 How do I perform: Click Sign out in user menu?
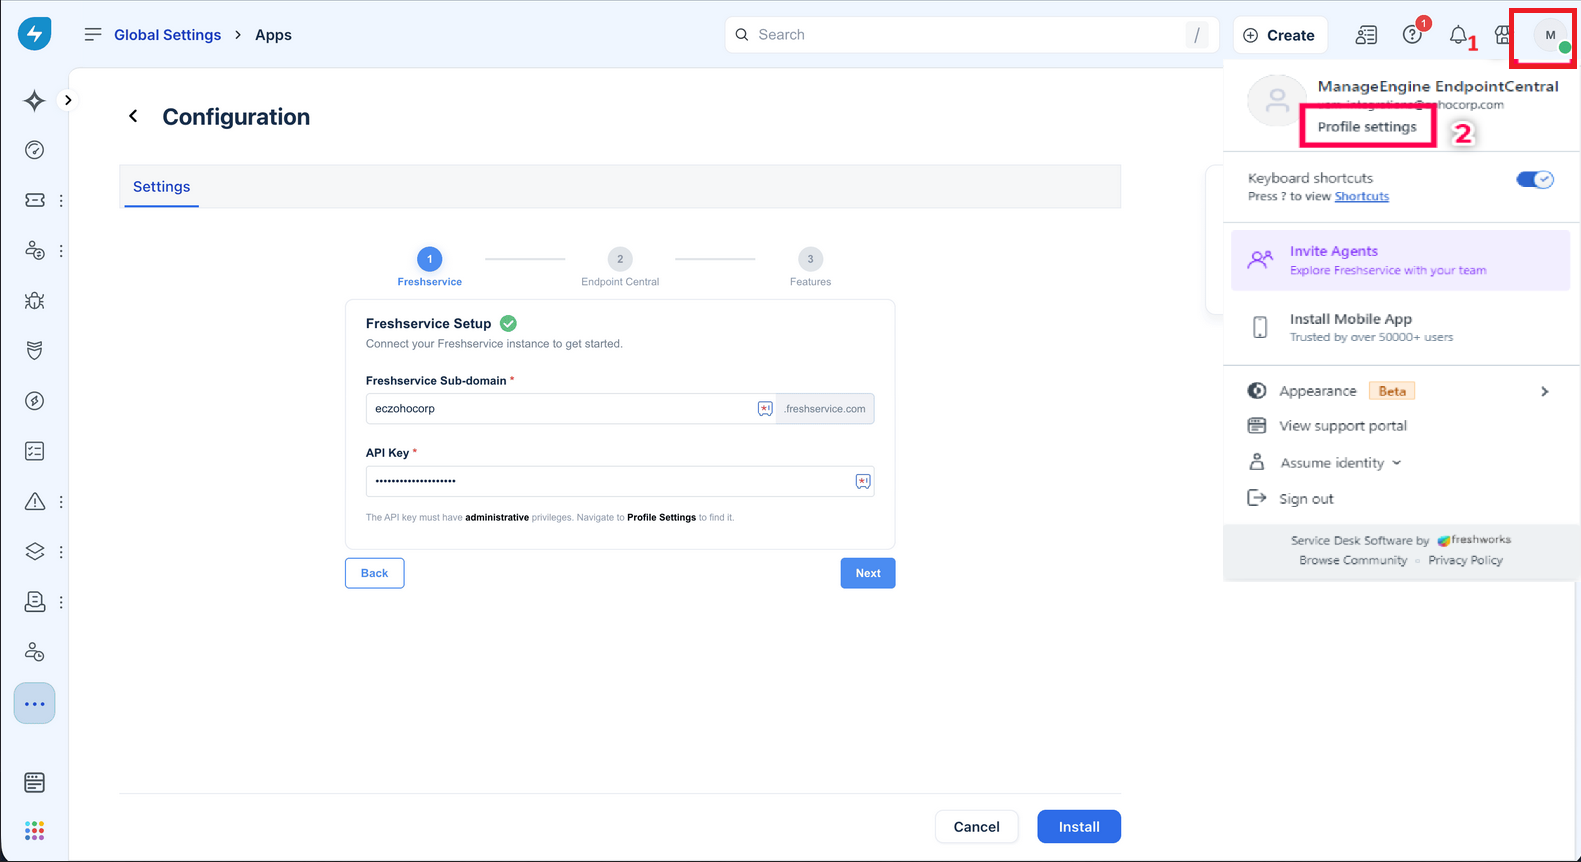1306,499
